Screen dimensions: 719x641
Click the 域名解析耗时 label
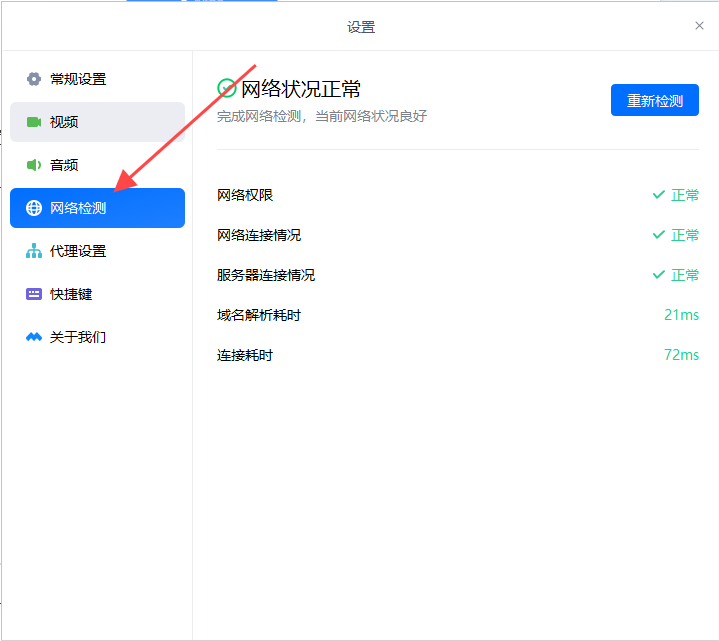[259, 315]
